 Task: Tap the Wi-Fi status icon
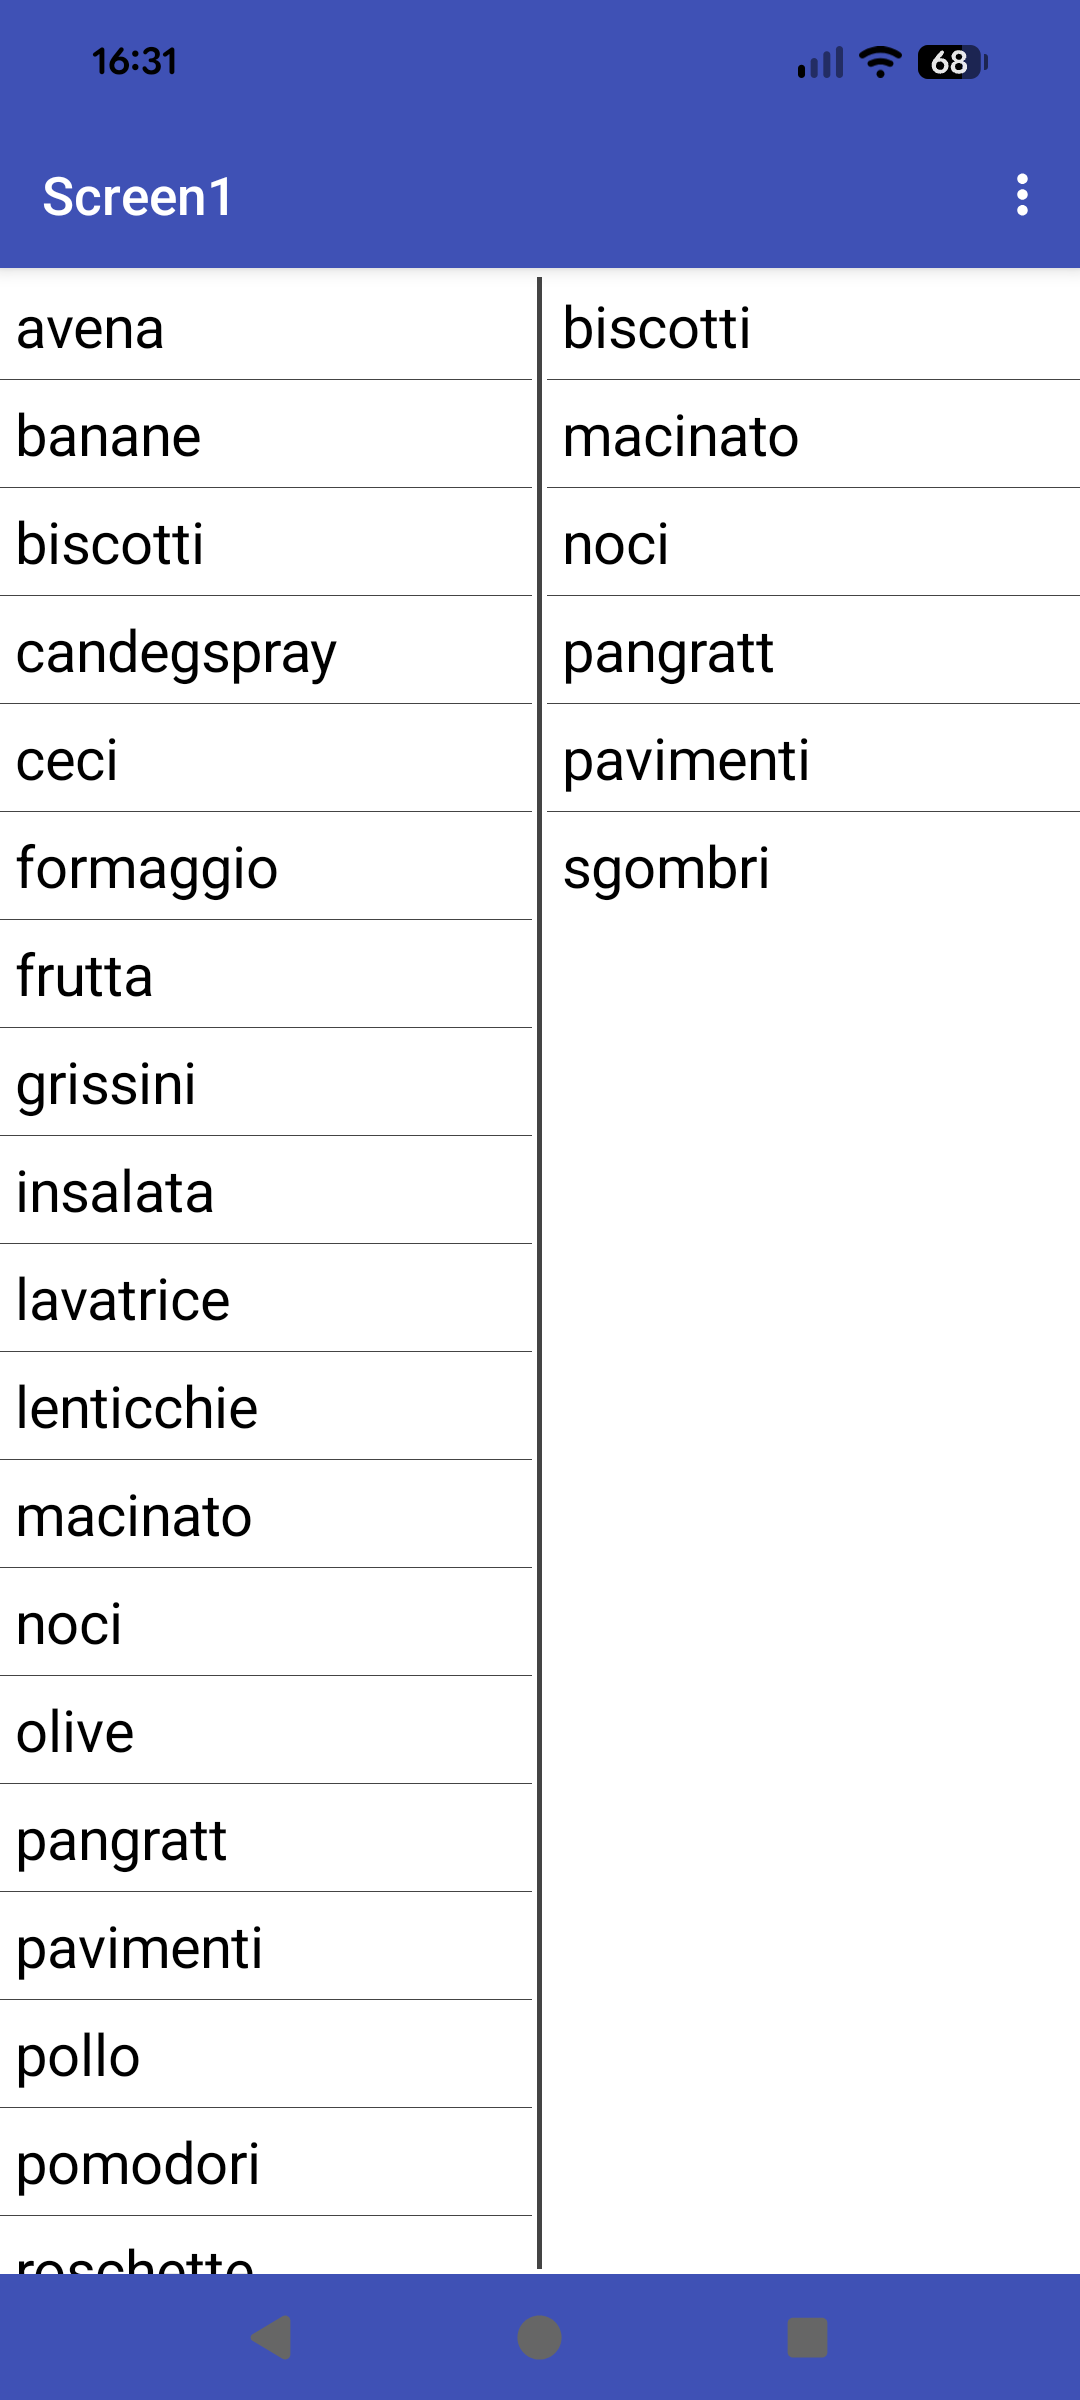click(880, 62)
